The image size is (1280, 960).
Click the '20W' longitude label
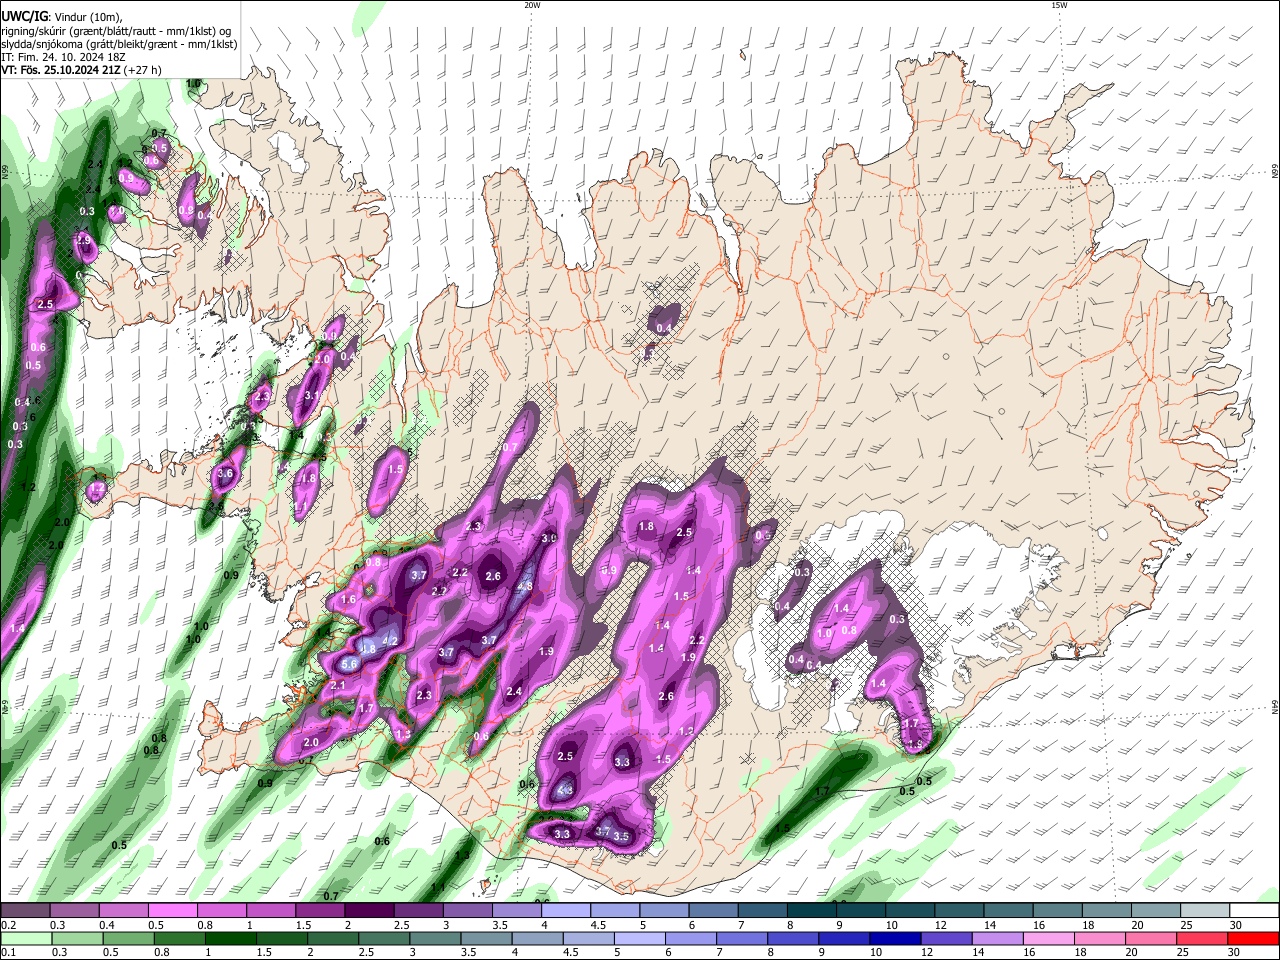point(532,5)
